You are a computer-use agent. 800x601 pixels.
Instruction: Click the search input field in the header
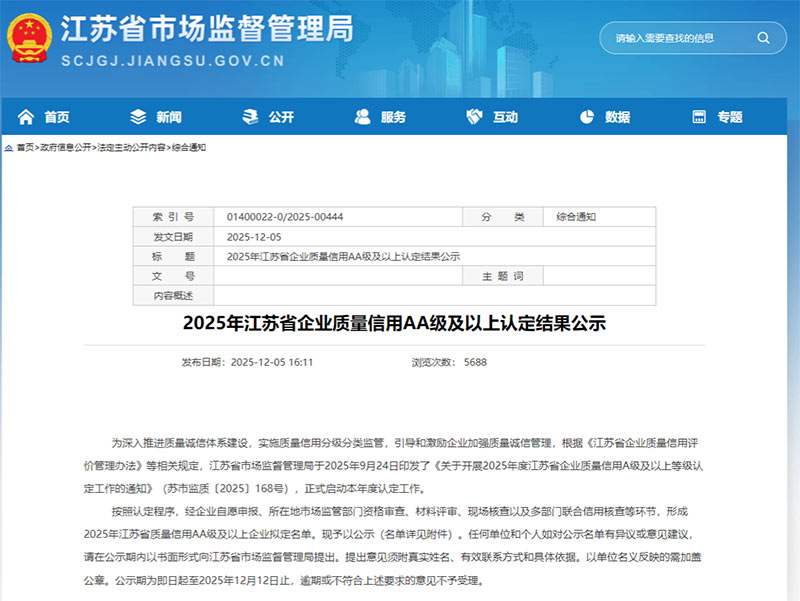coord(670,38)
